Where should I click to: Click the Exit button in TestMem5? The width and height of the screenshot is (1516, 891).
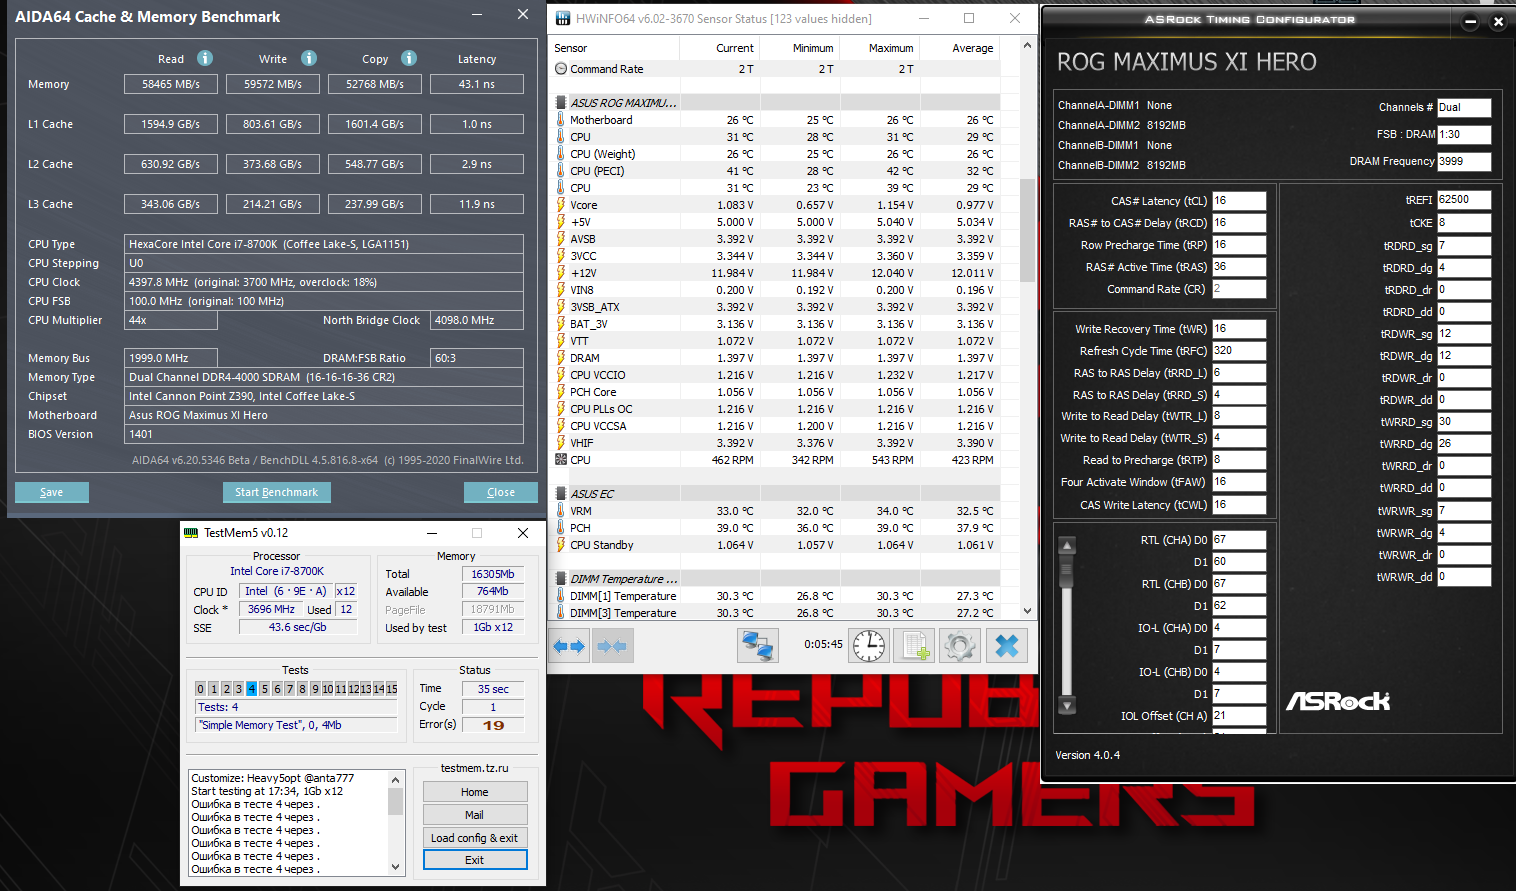click(475, 860)
